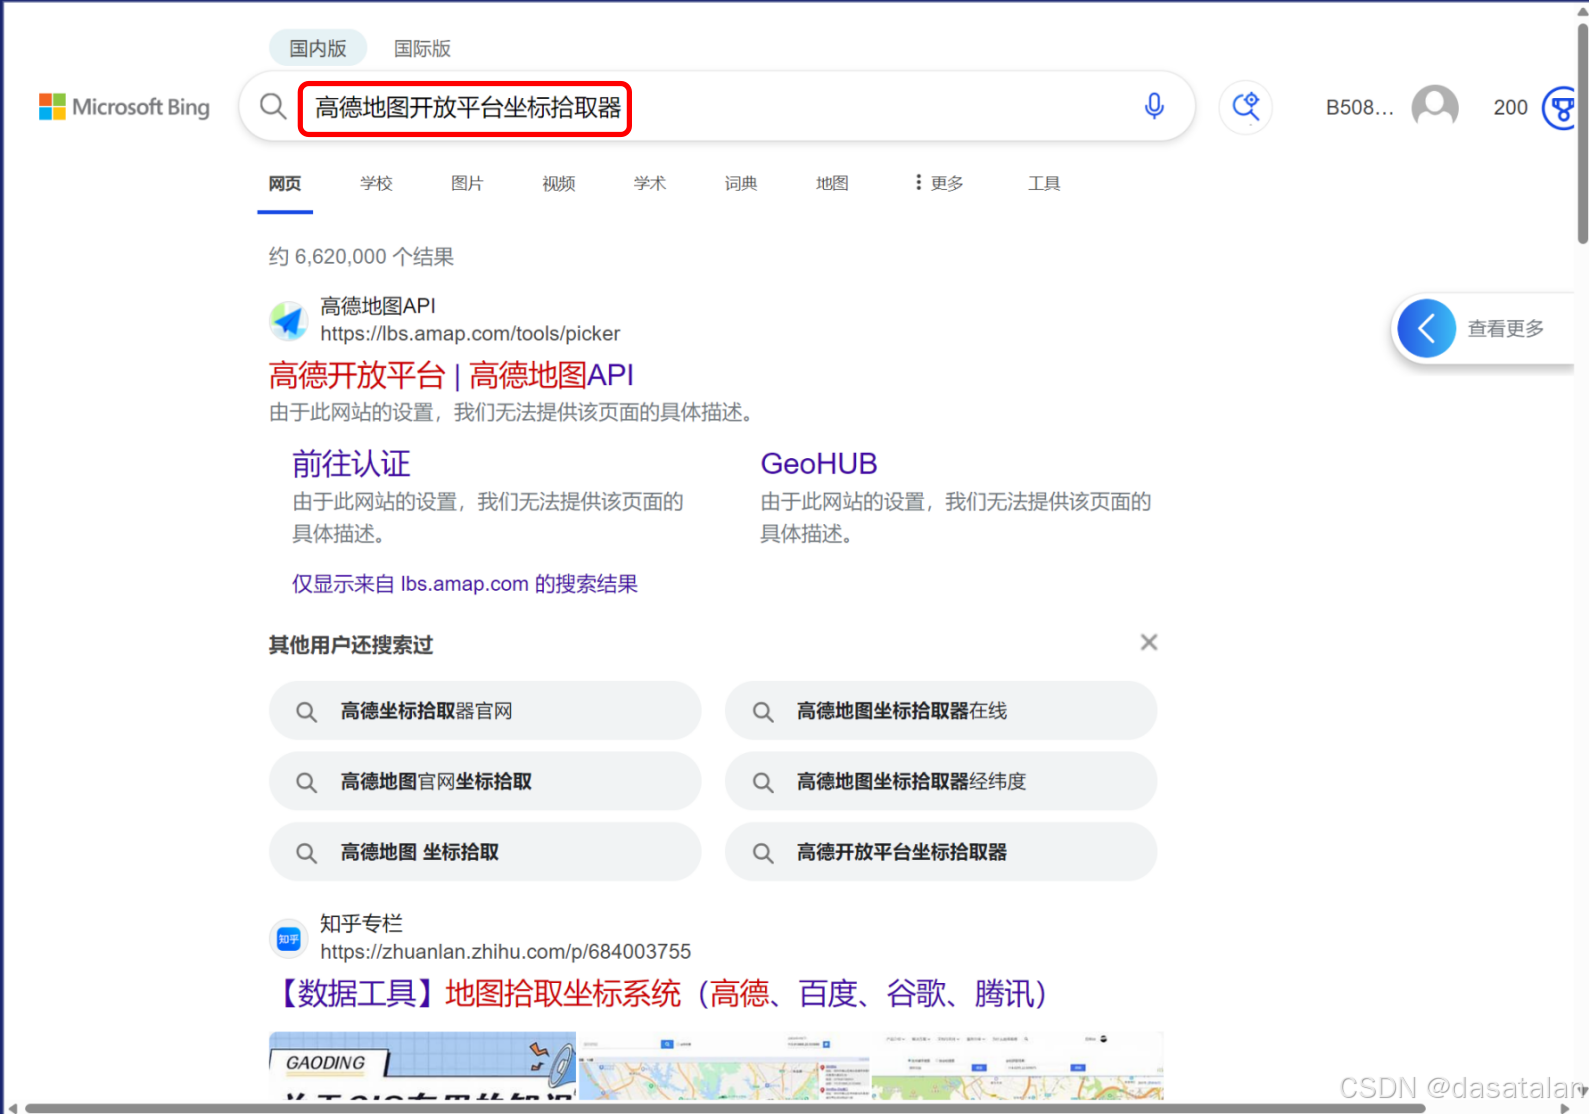Click the horizontal scrollbar at bottom
This screenshot has width=1589, height=1115.
point(725,1108)
